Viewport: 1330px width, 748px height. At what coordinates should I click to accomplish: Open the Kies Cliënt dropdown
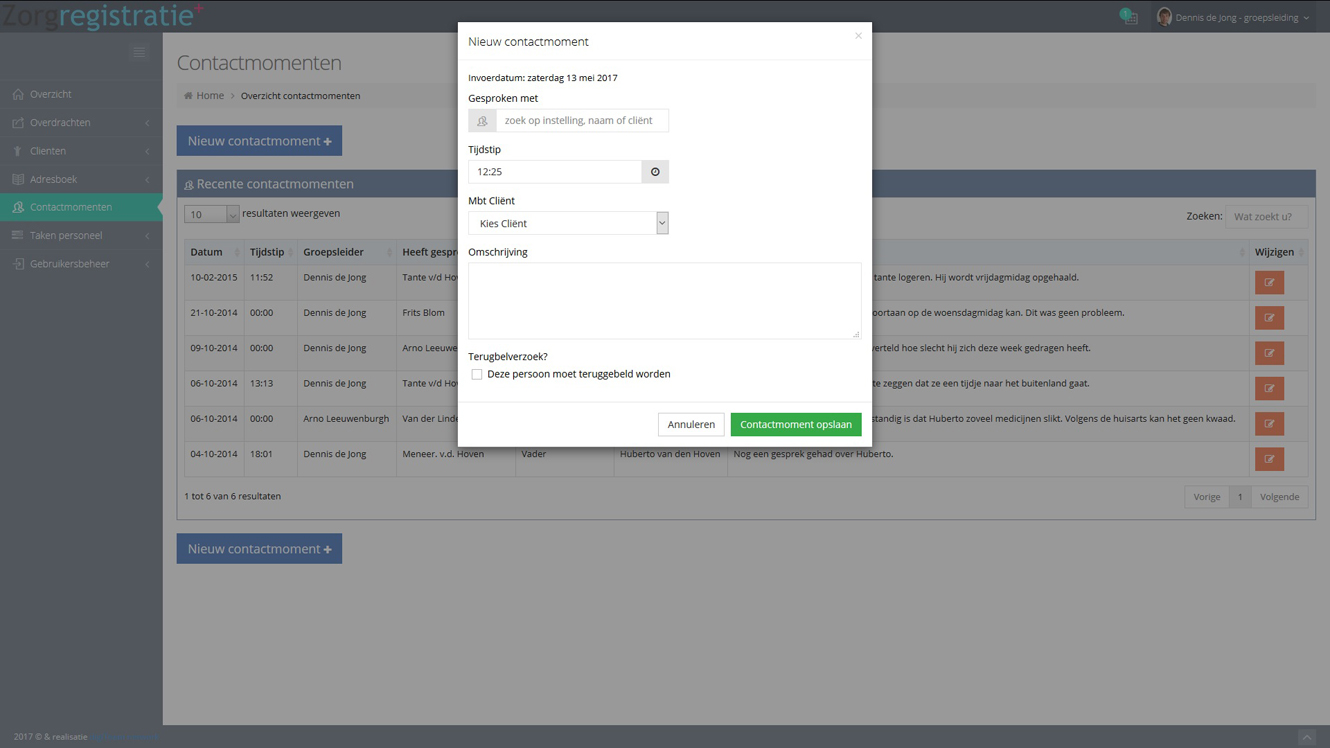point(568,223)
